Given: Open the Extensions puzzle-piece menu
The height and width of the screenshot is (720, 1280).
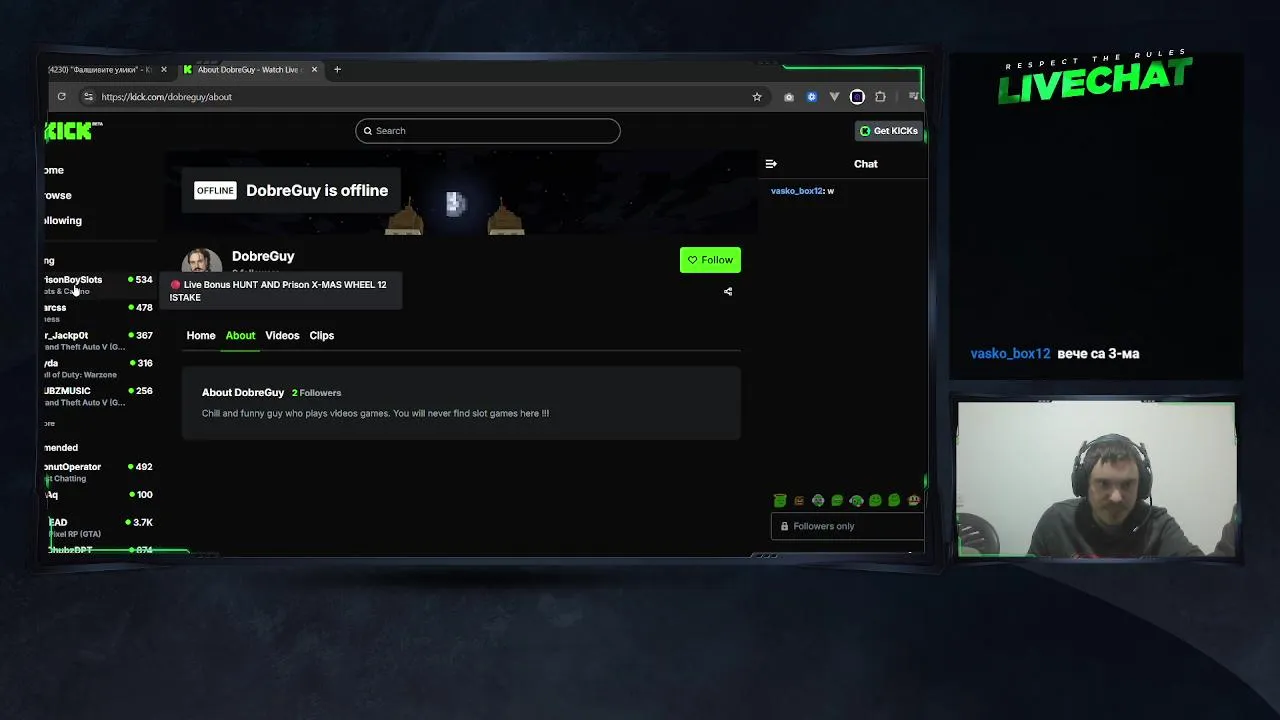Looking at the screenshot, I should (880, 97).
